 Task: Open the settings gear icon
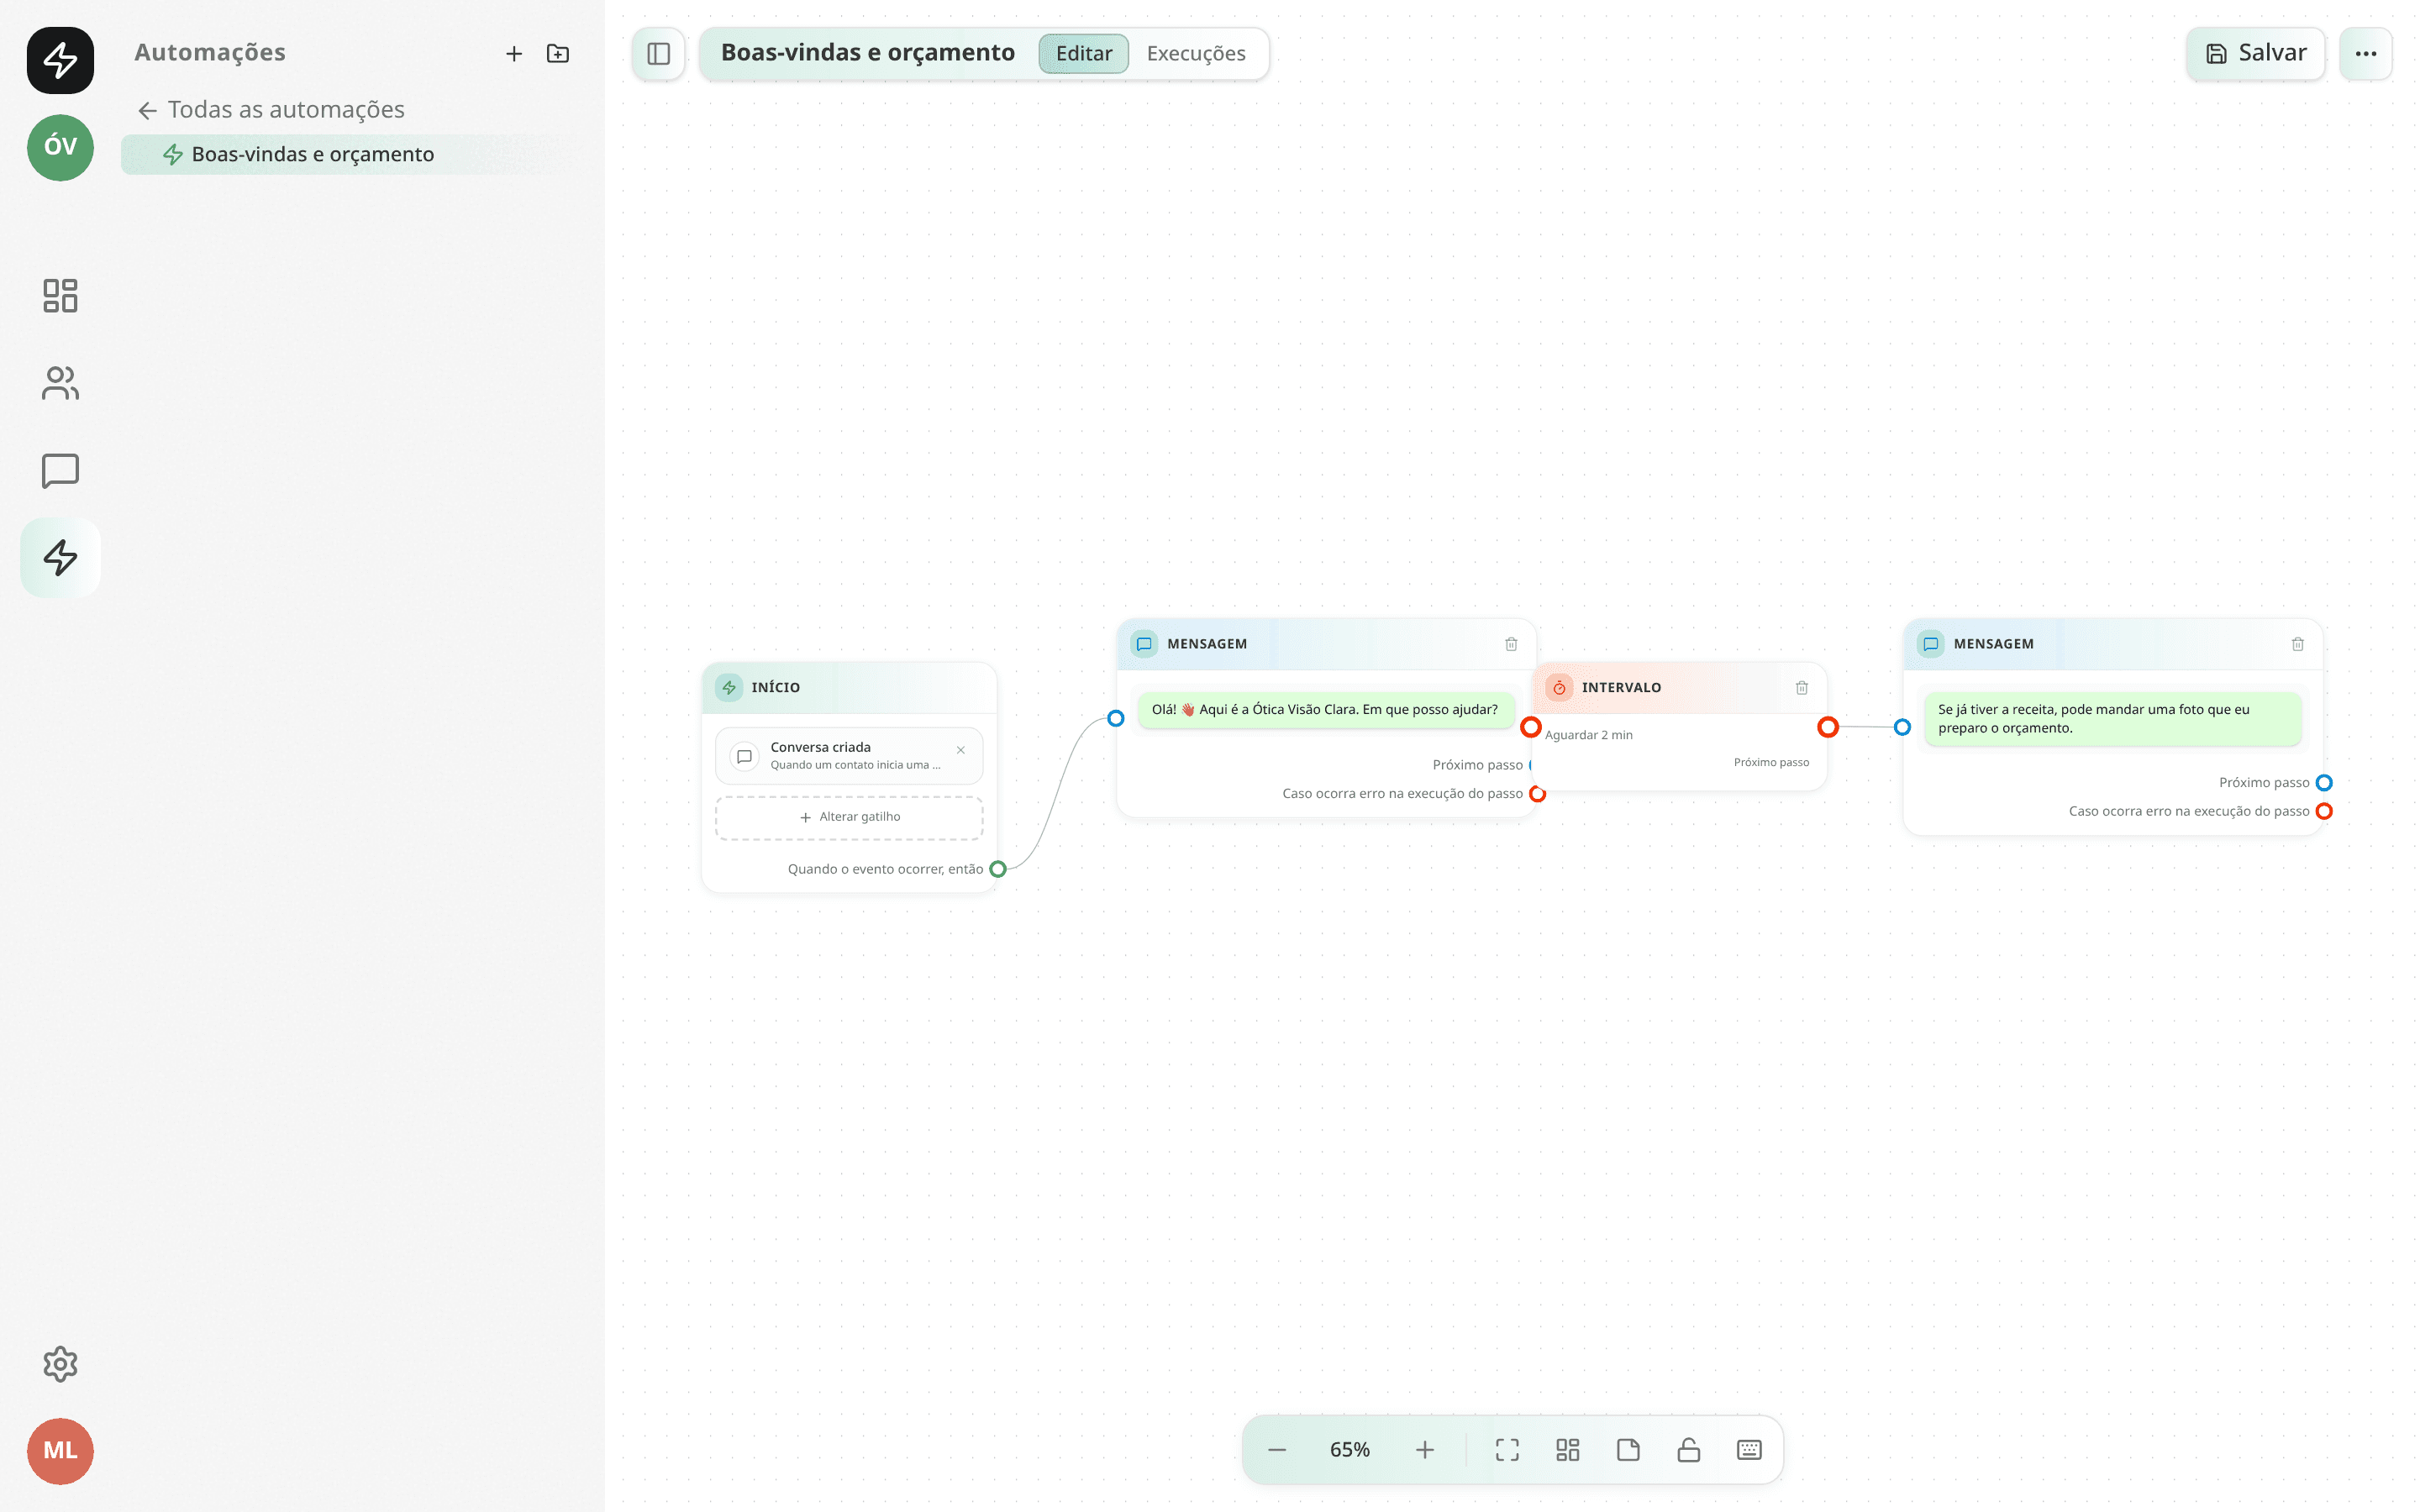(x=60, y=1364)
